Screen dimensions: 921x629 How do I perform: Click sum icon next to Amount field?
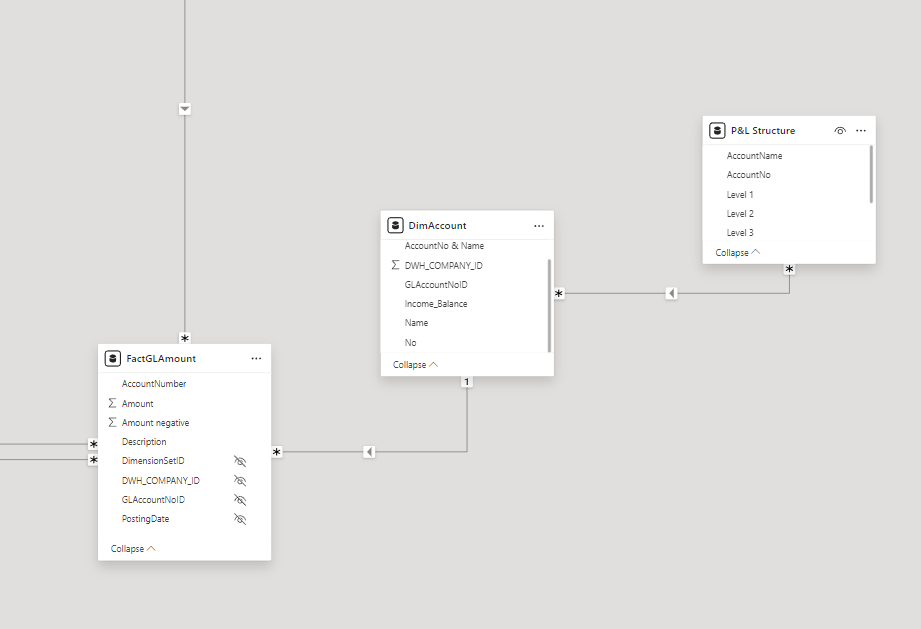tap(112, 403)
